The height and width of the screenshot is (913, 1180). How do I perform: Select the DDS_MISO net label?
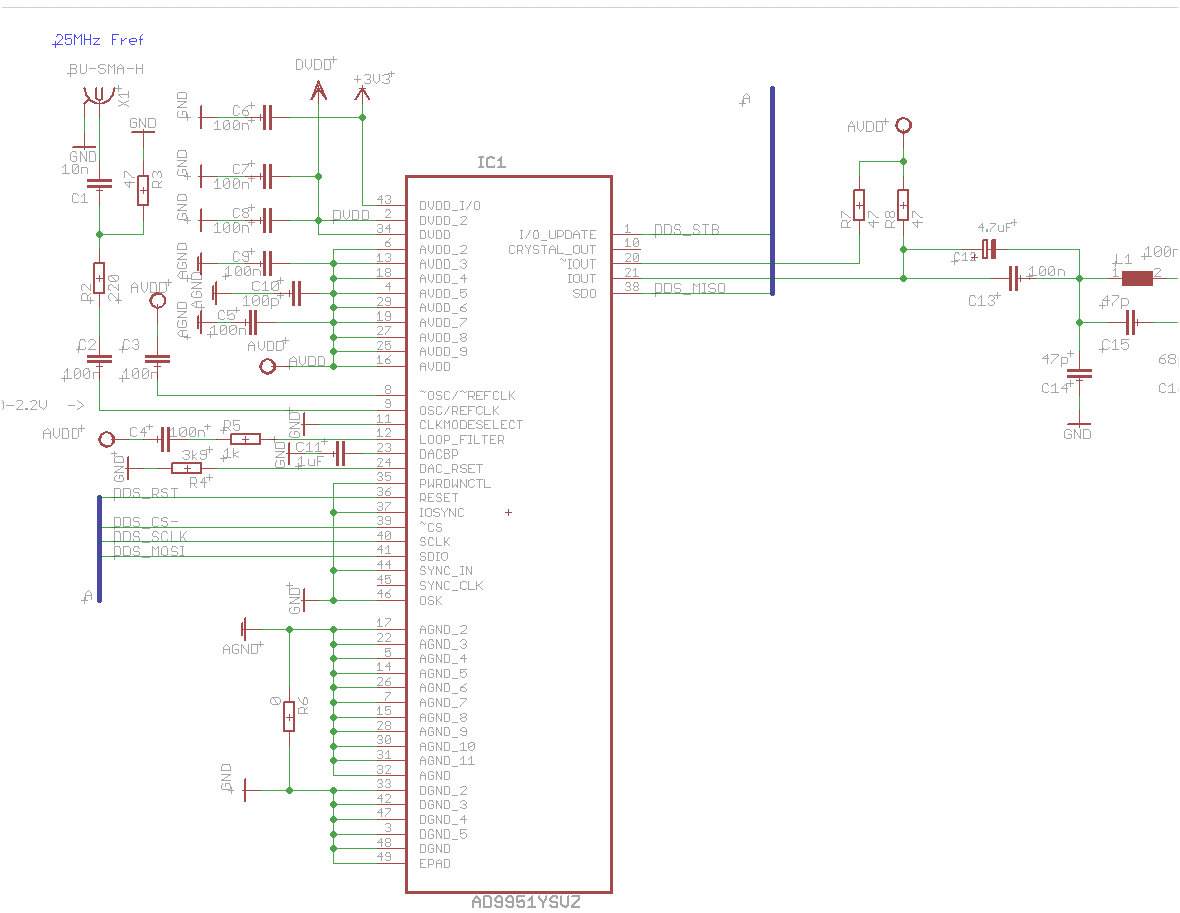689,288
